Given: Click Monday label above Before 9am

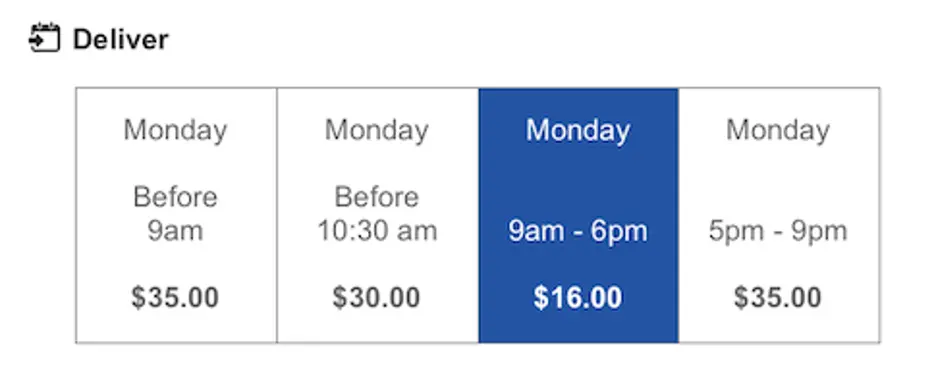Looking at the screenshot, I should point(176,131).
